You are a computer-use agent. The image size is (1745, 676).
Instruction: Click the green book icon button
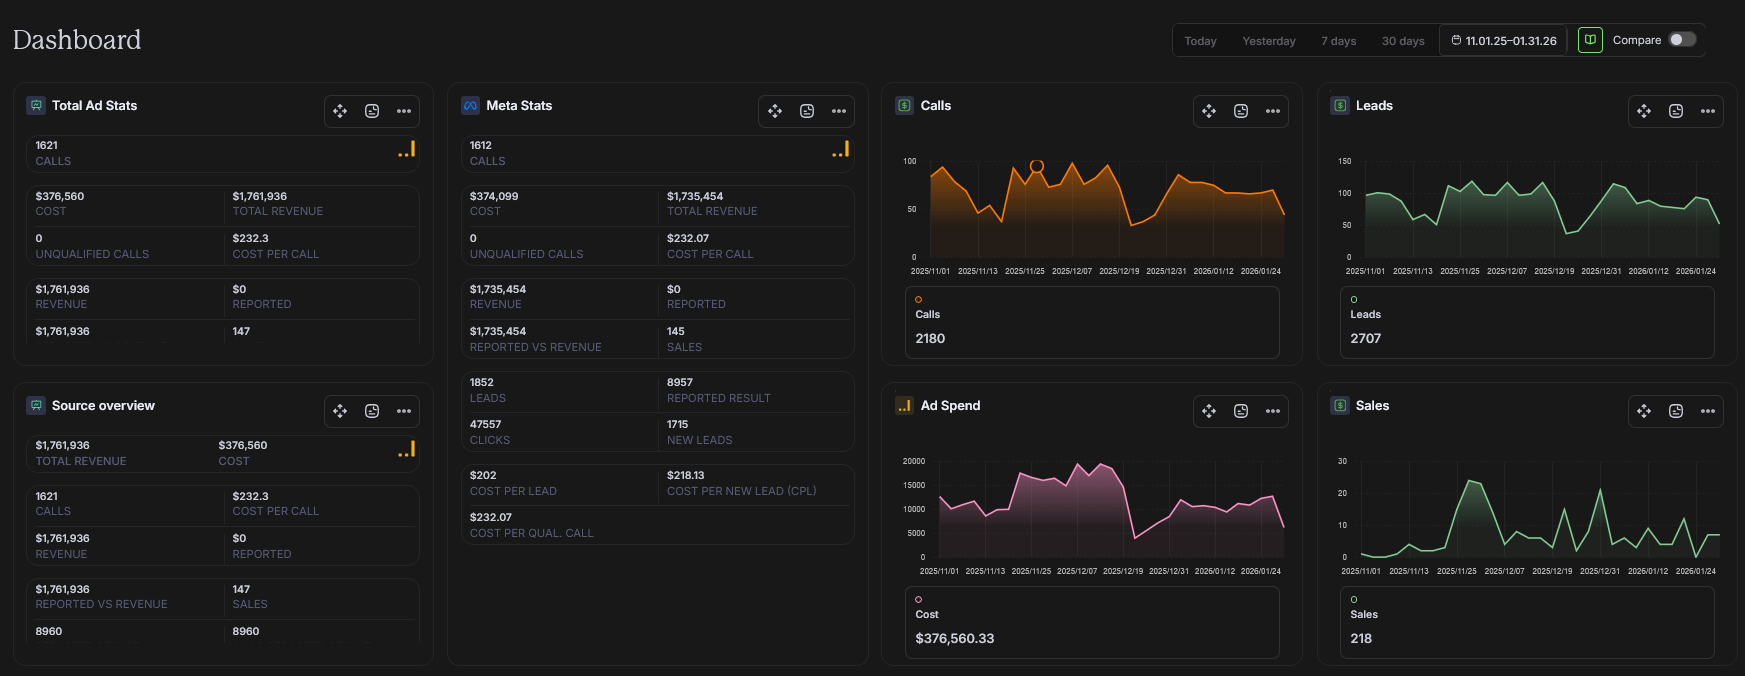click(1590, 40)
